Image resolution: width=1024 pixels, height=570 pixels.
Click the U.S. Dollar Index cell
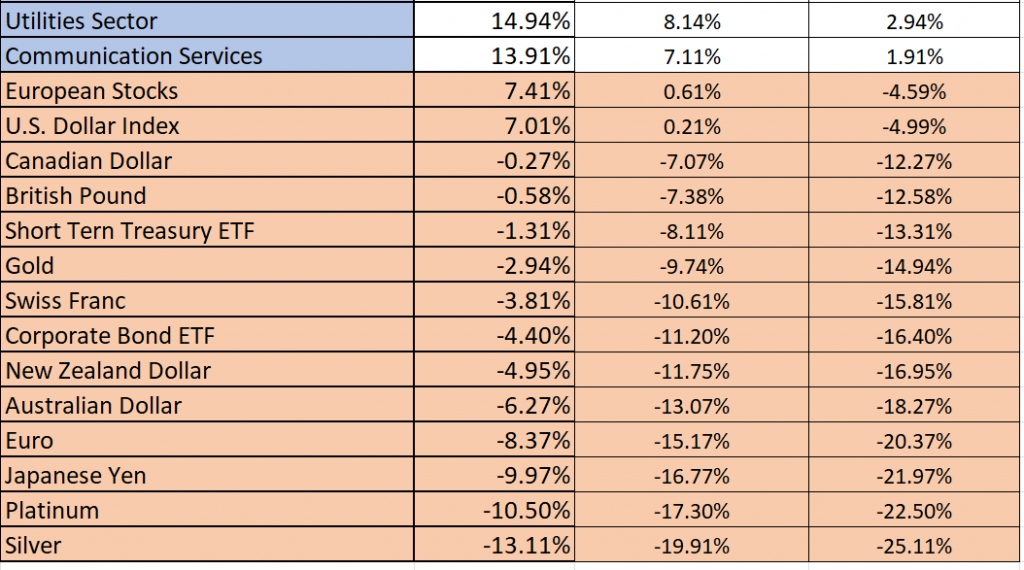click(206, 126)
